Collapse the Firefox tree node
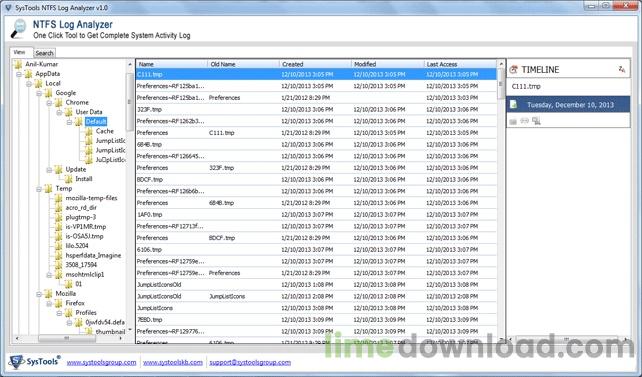The image size is (642, 377). click(x=49, y=303)
